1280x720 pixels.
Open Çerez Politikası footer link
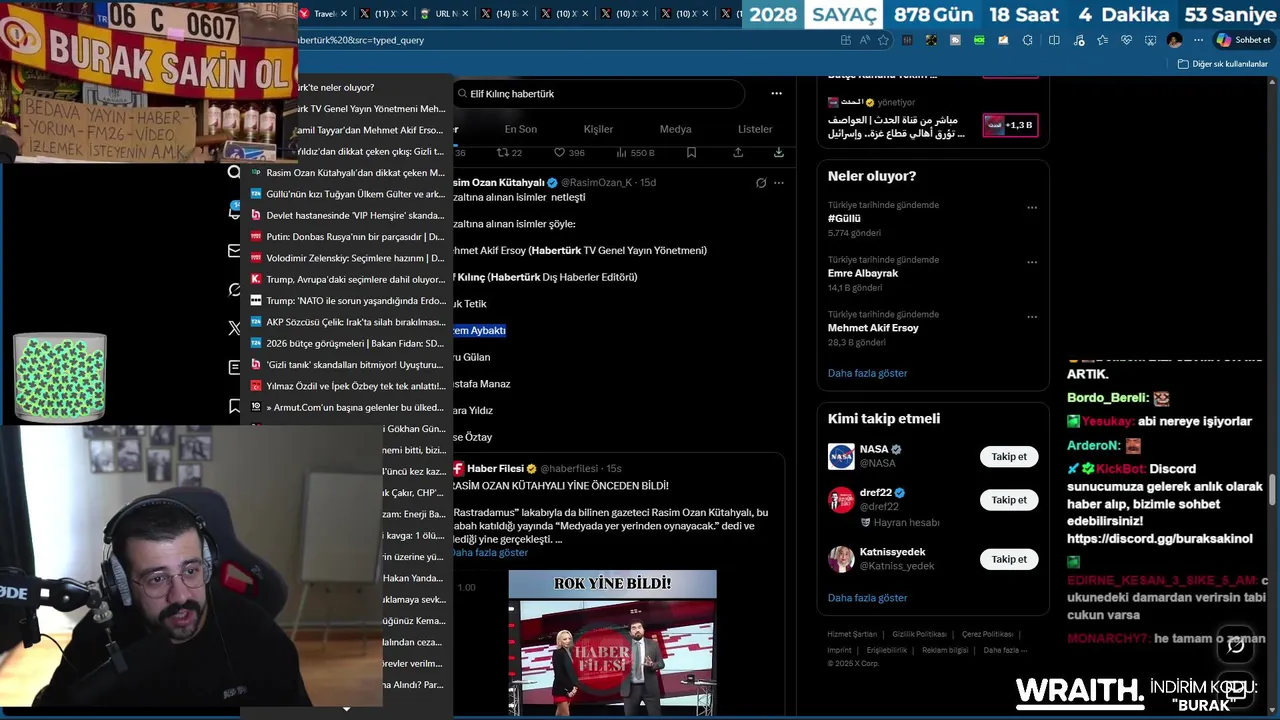[987, 634]
